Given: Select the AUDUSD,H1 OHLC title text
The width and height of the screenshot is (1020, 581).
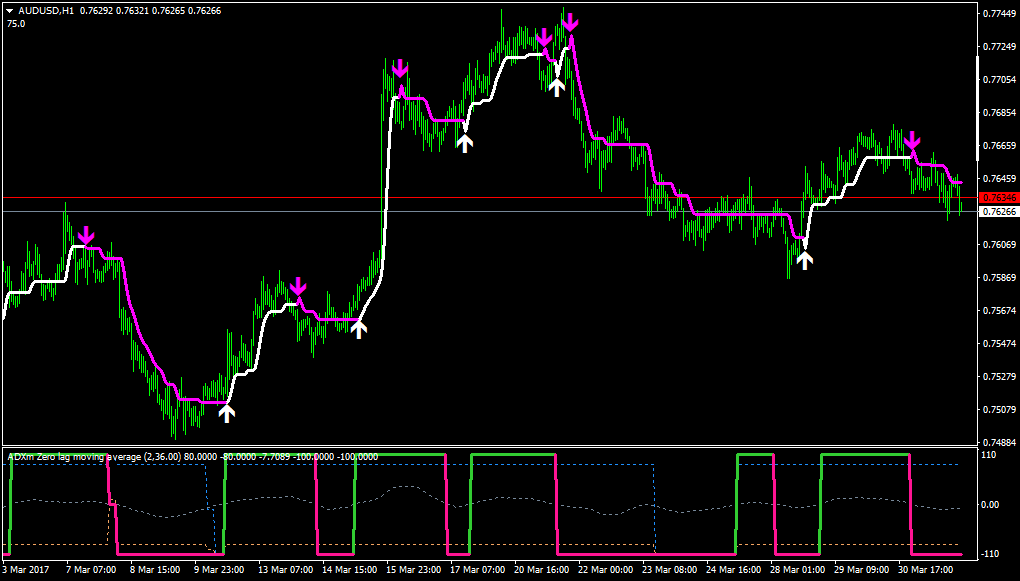Looking at the screenshot, I should 118,10.
